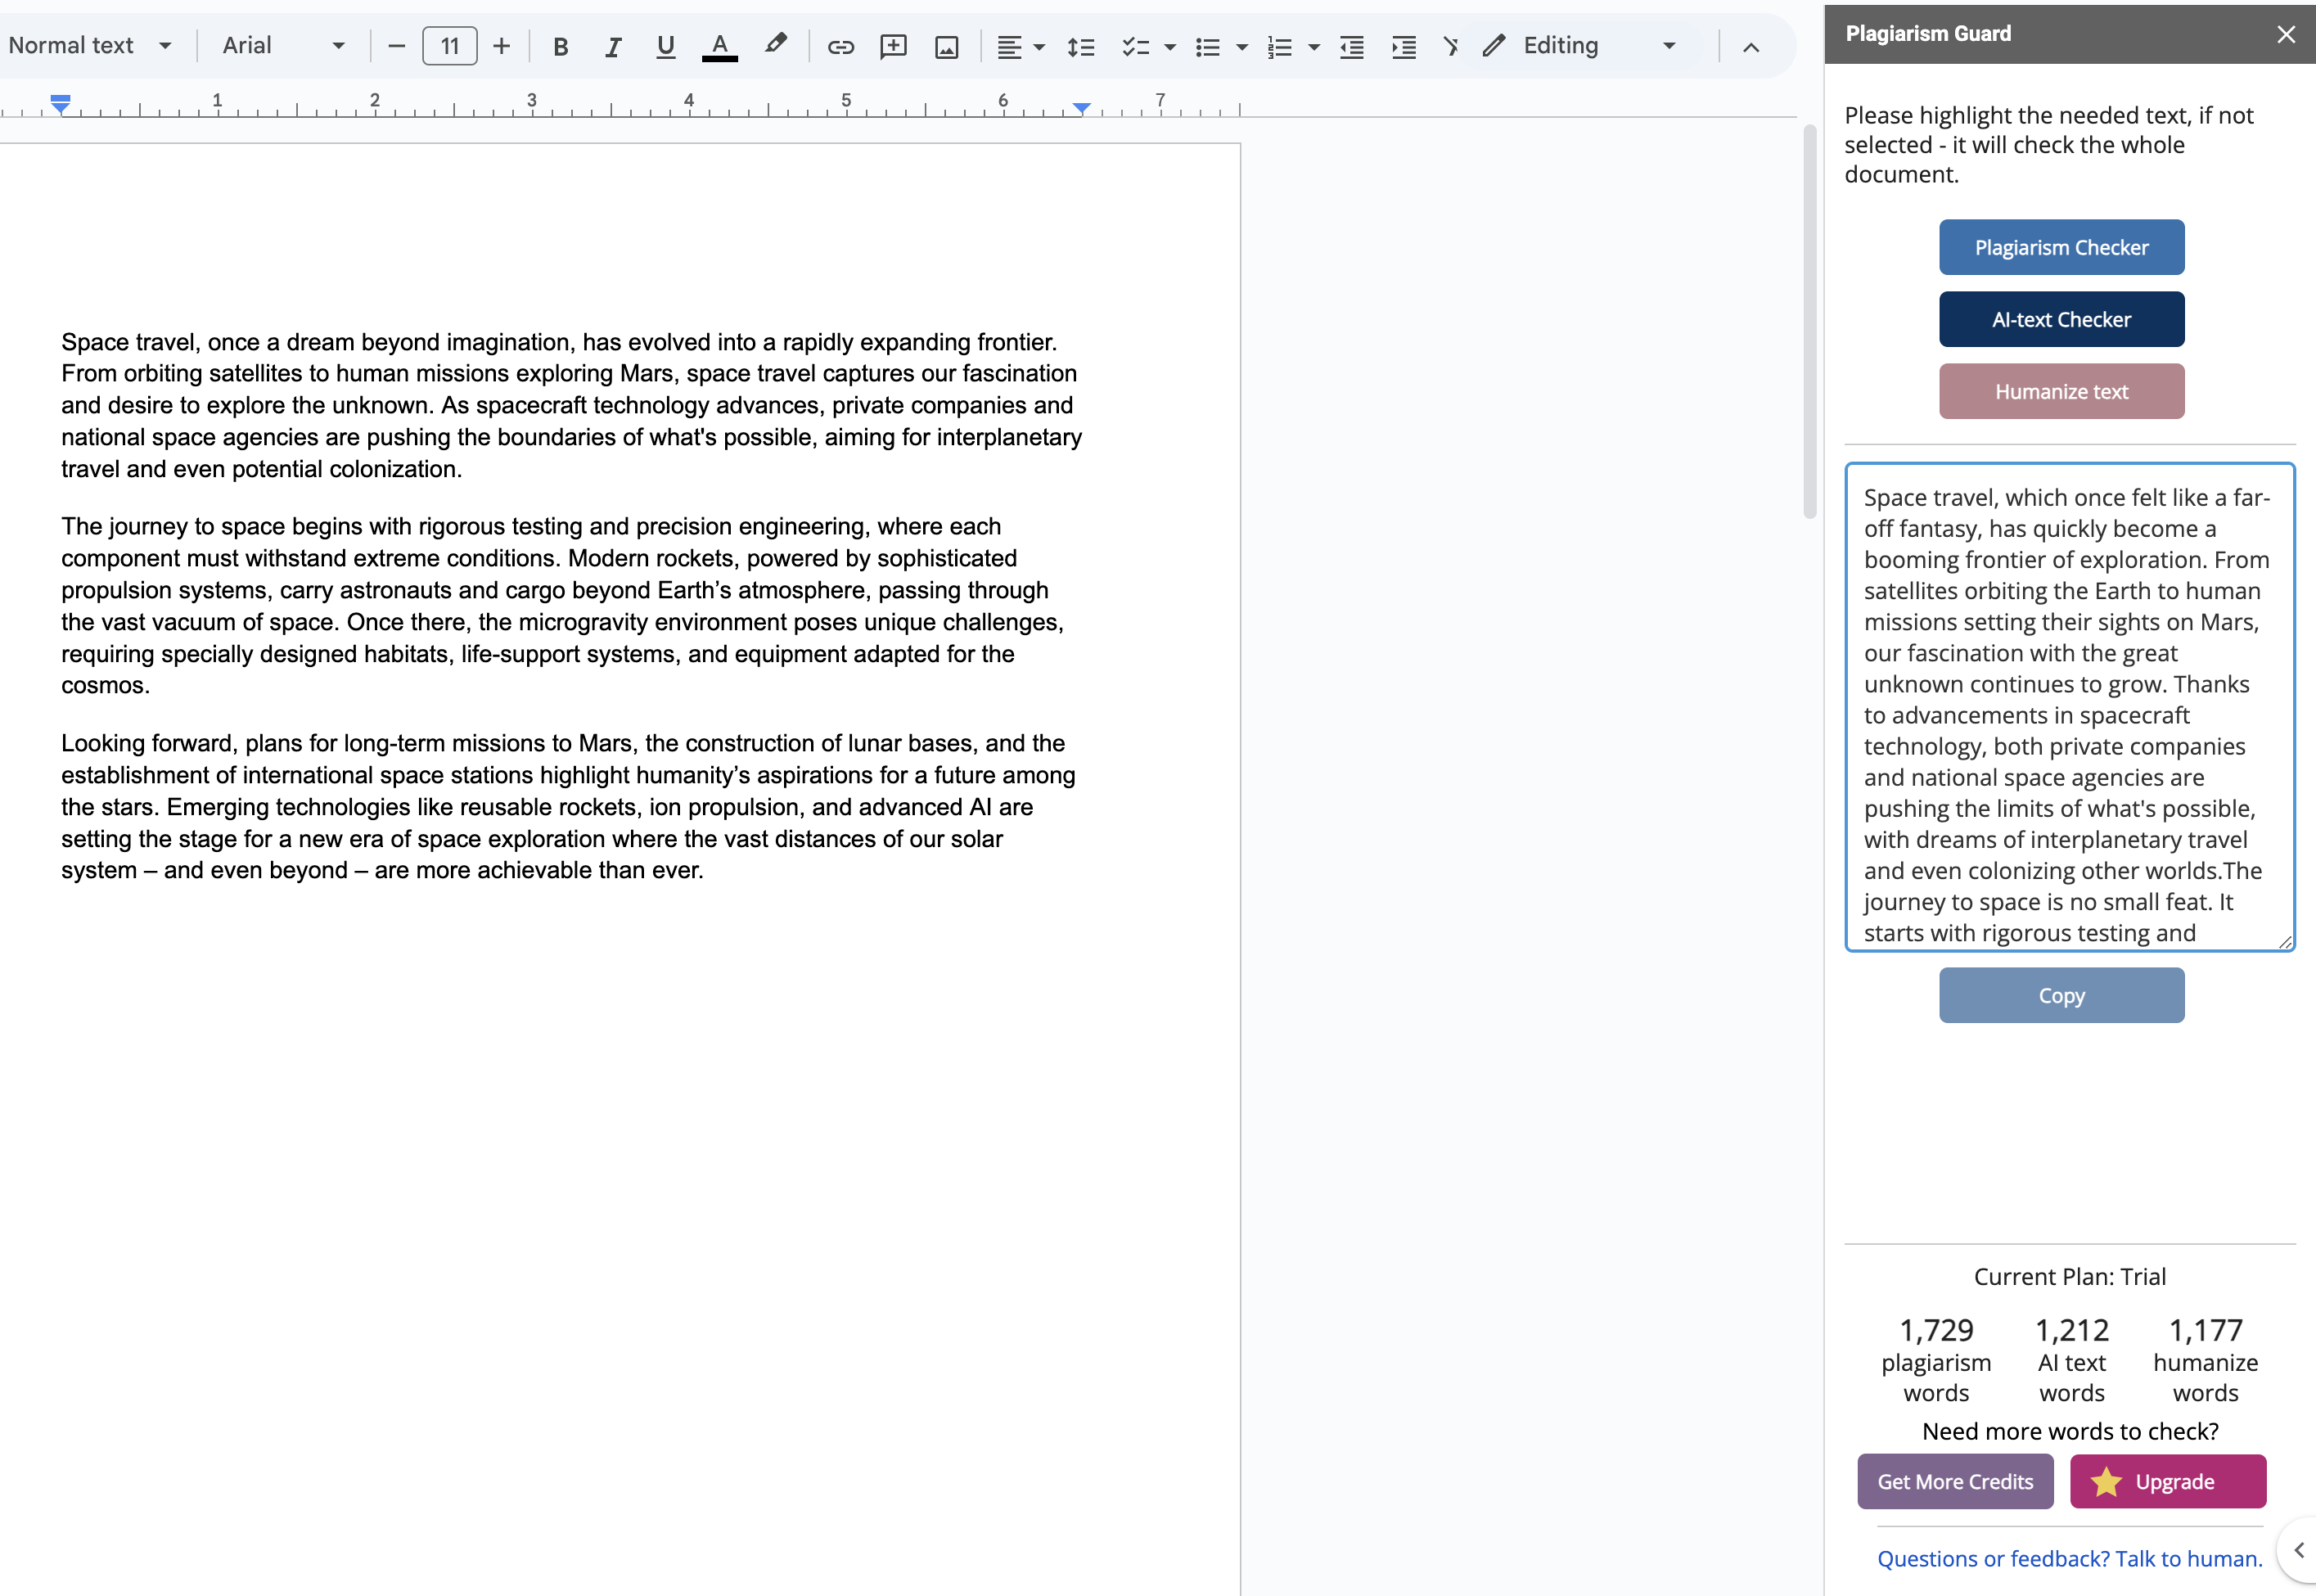Click the insert image icon
2316x1596 pixels.
pyautogui.click(x=946, y=46)
